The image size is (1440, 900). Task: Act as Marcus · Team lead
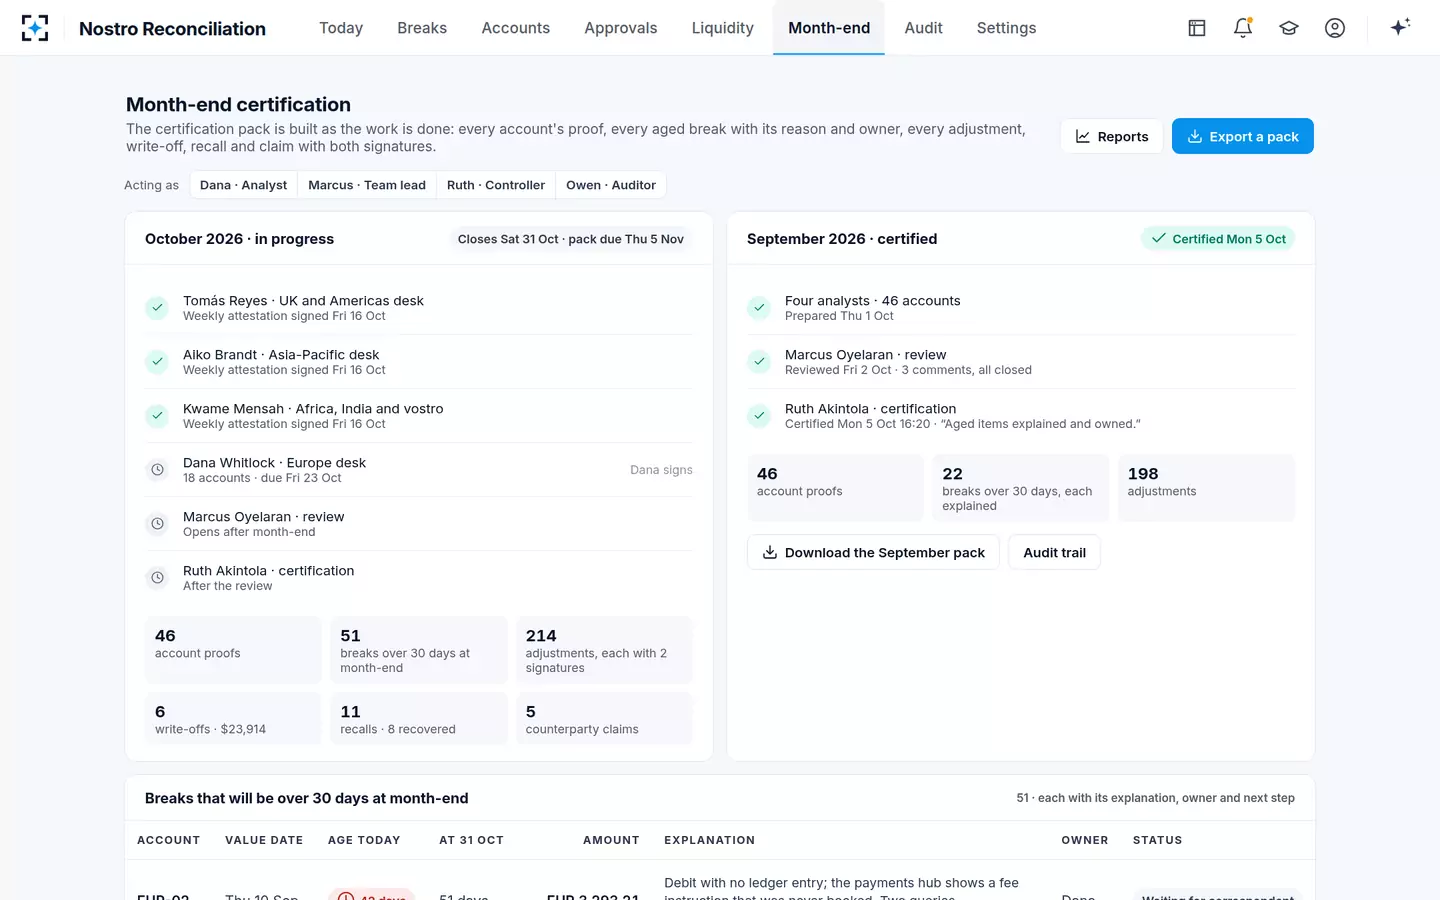click(367, 185)
